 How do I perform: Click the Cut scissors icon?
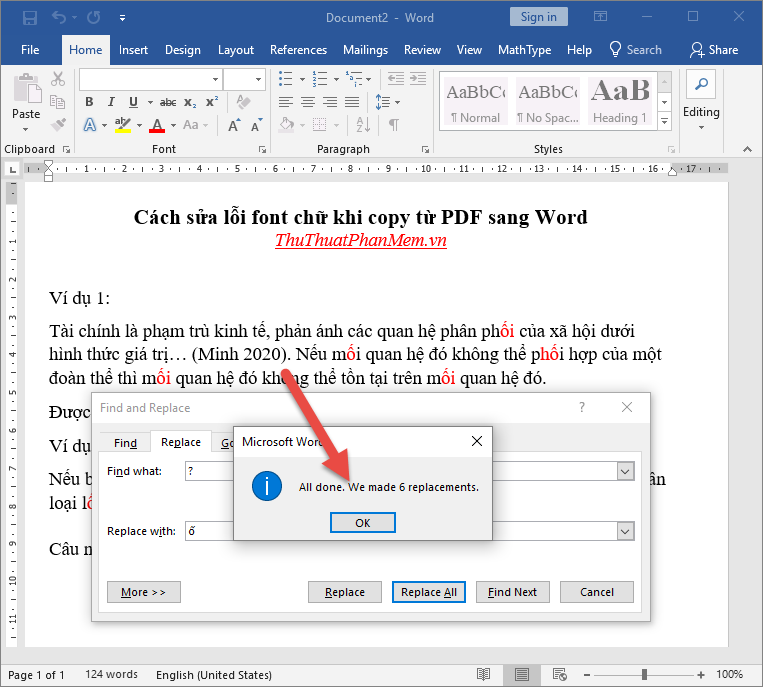coord(58,79)
